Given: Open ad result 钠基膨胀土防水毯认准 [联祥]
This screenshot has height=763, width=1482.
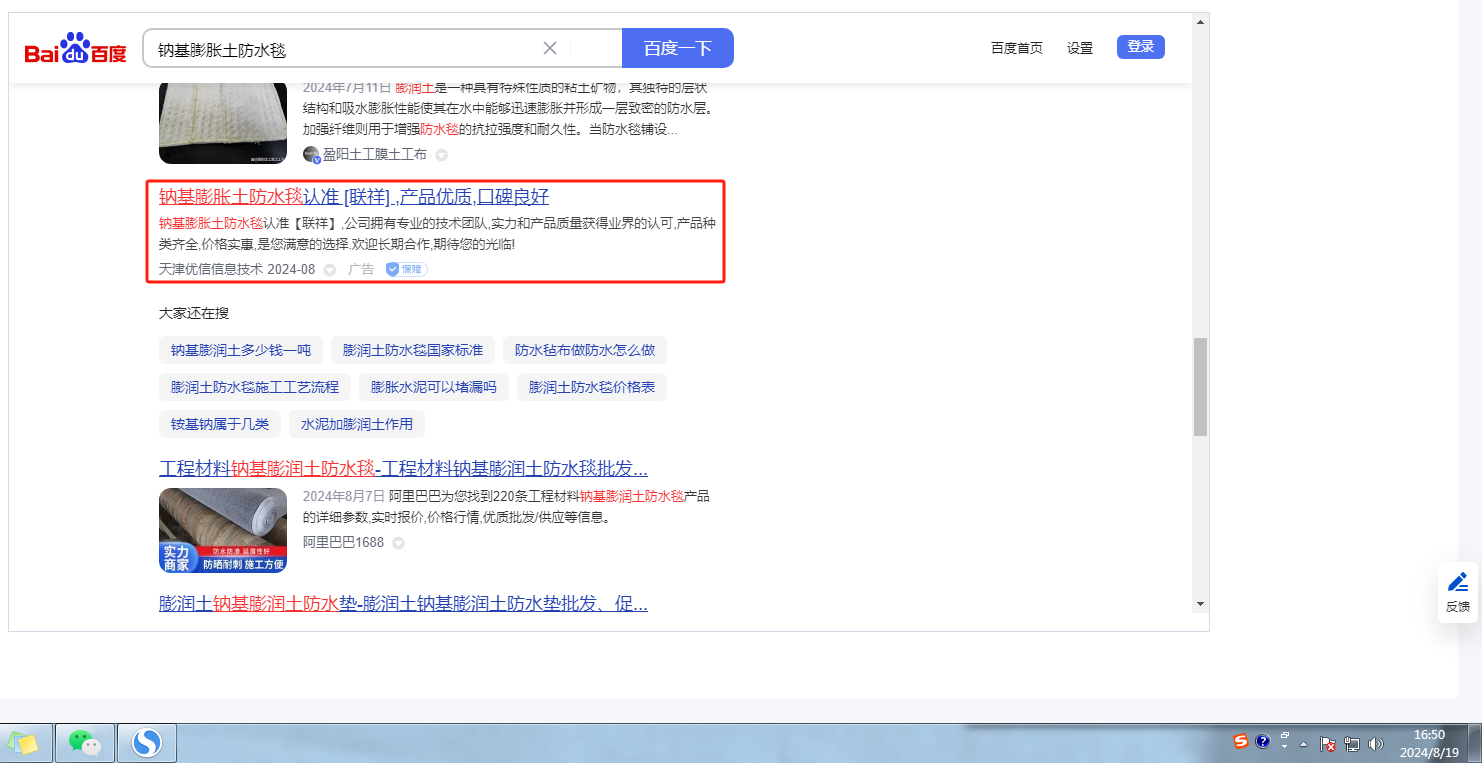Looking at the screenshot, I should pyautogui.click(x=354, y=197).
